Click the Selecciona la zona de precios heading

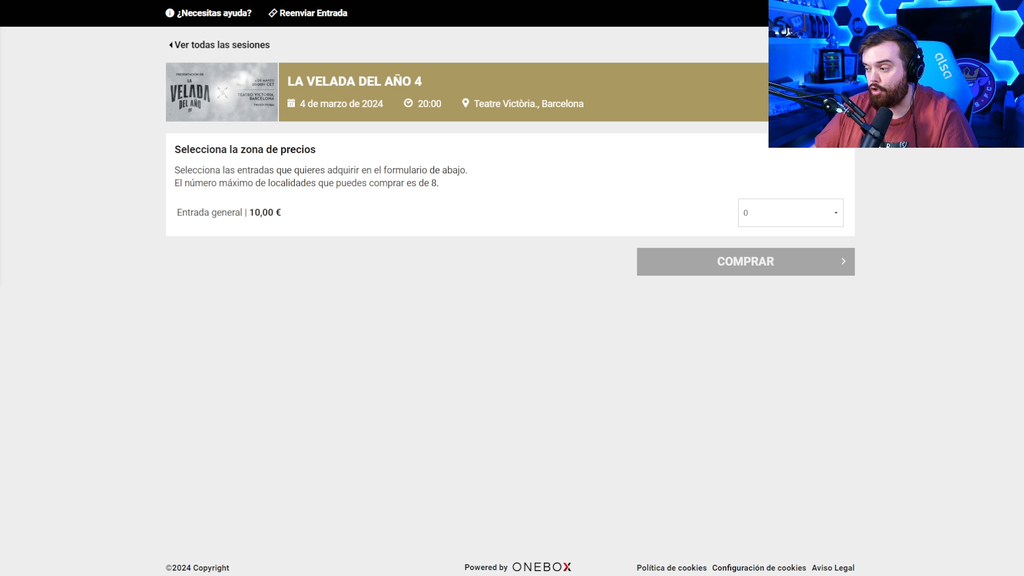pyautogui.click(x=245, y=150)
